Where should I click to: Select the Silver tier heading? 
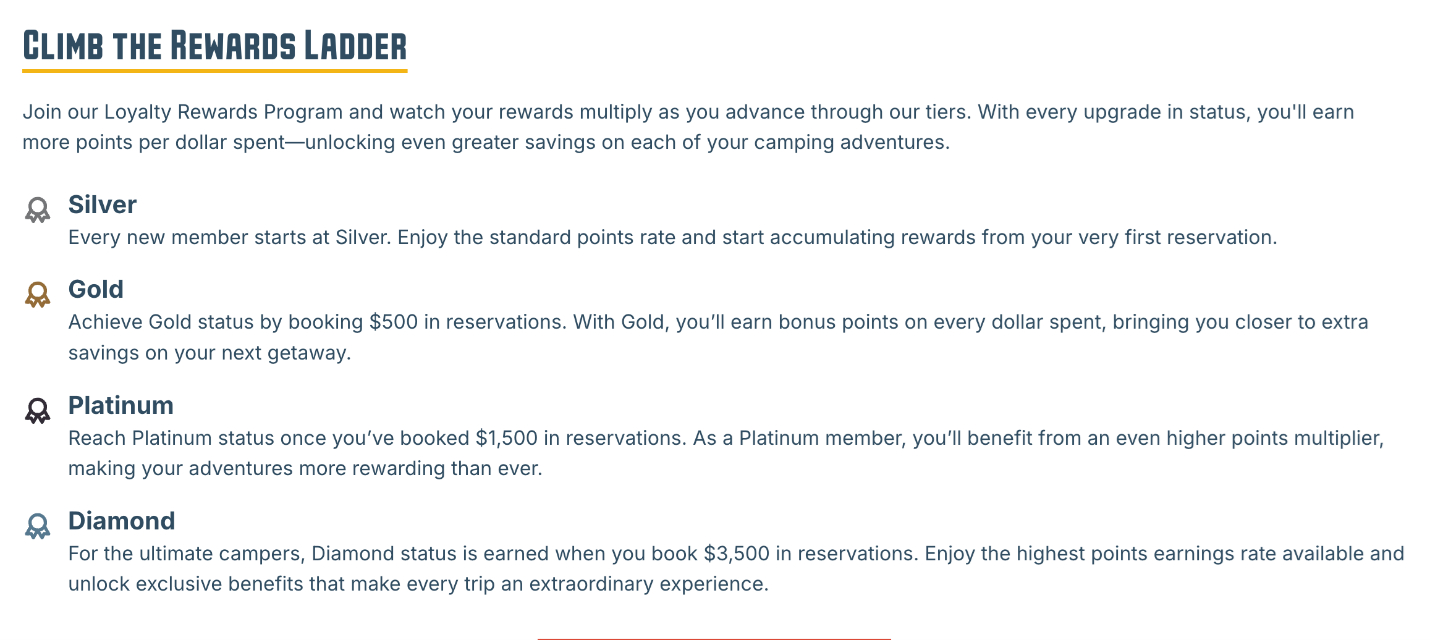(x=102, y=205)
